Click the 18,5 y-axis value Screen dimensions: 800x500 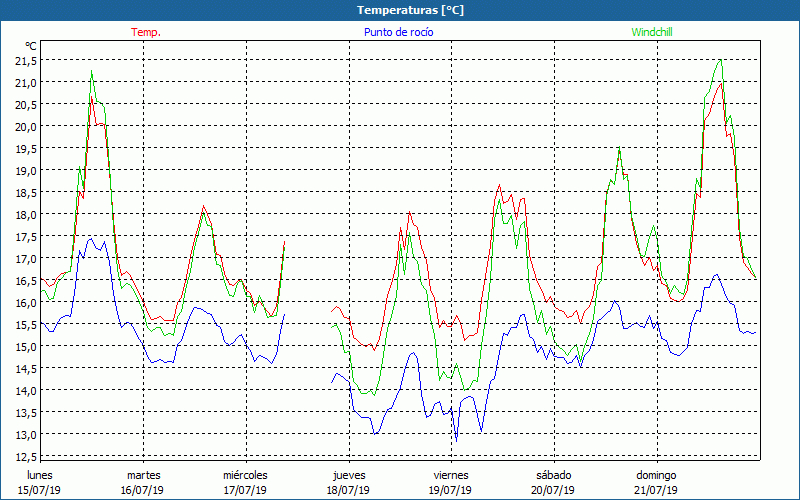pos(27,193)
